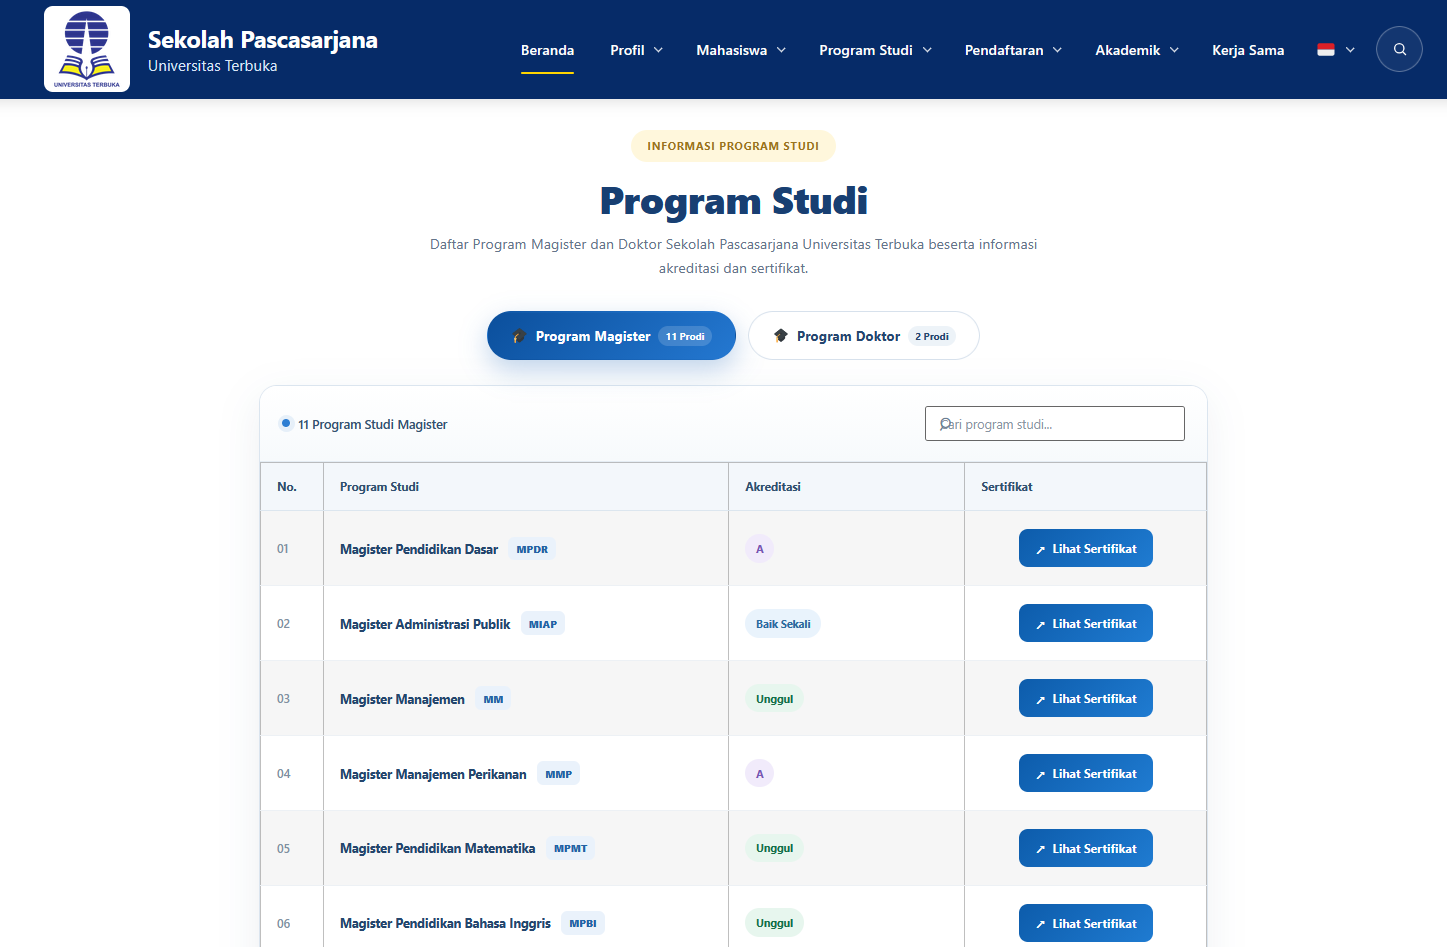This screenshot has width=1447, height=947.
Task: Open the search icon in the header
Action: 1399,49
